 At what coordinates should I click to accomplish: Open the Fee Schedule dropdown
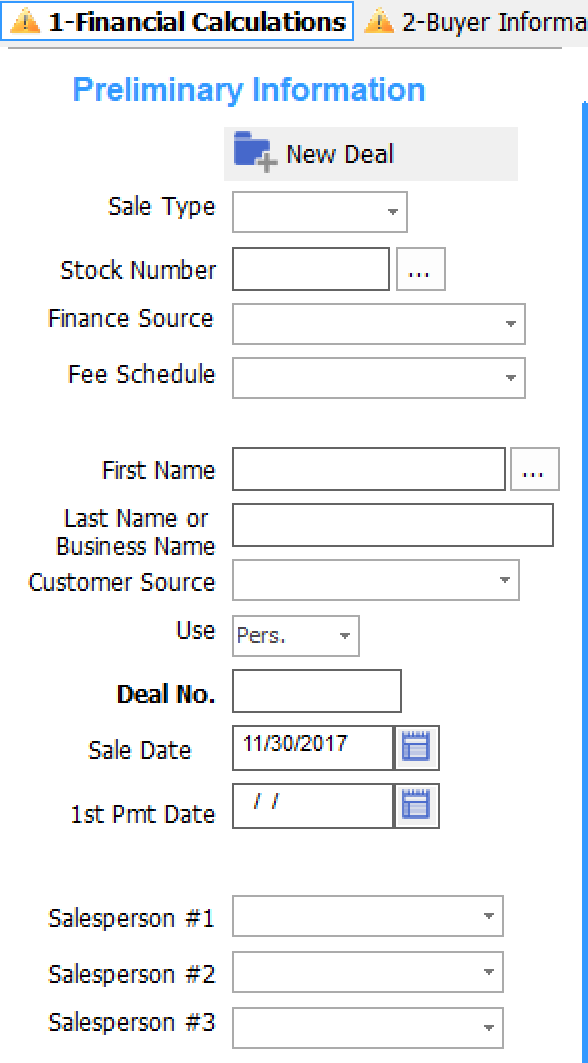click(x=511, y=378)
